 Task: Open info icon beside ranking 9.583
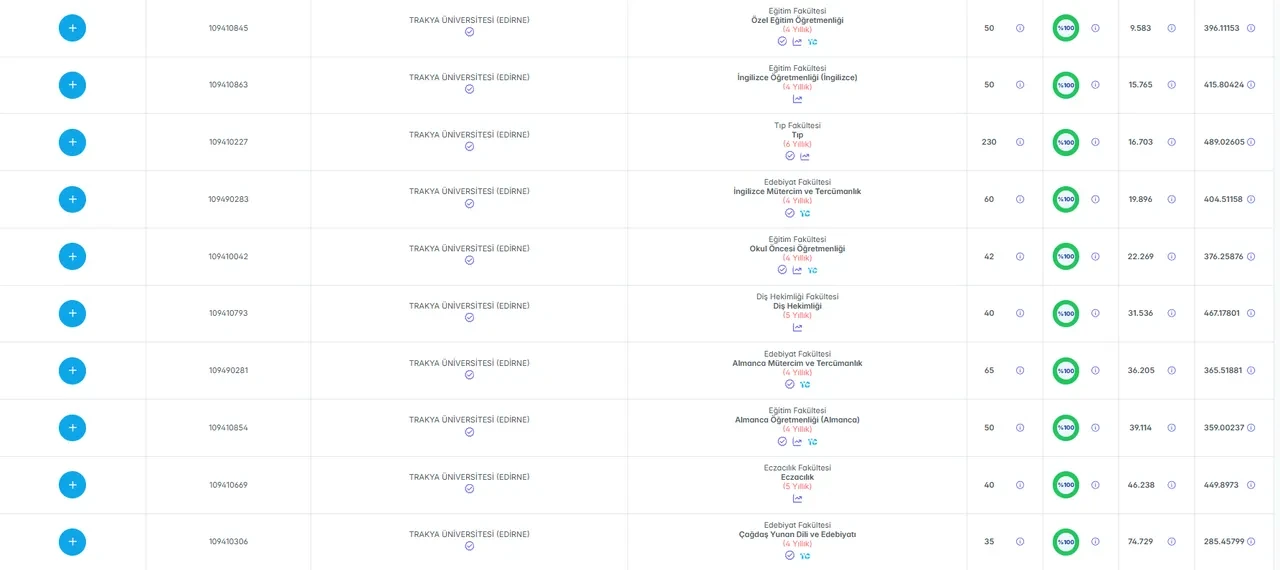pos(1172,28)
